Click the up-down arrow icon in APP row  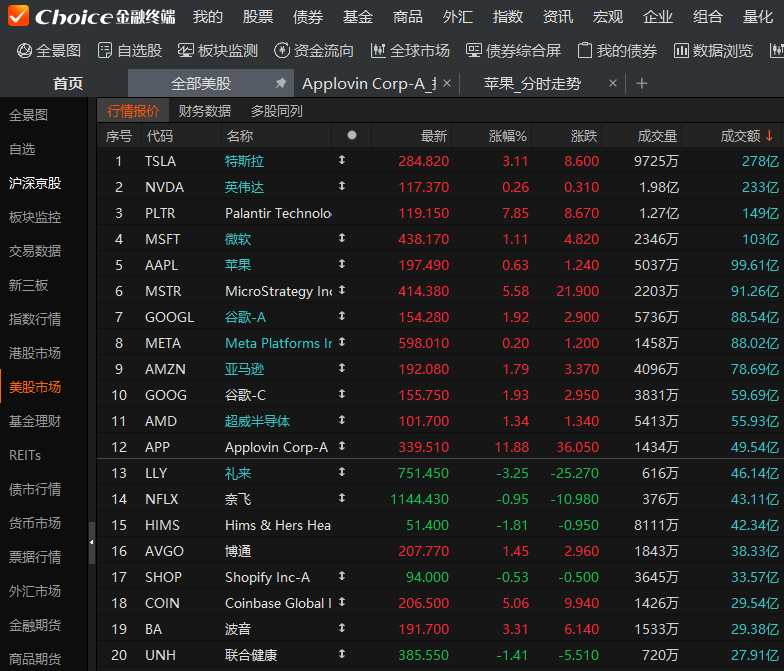click(x=342, y=446)
